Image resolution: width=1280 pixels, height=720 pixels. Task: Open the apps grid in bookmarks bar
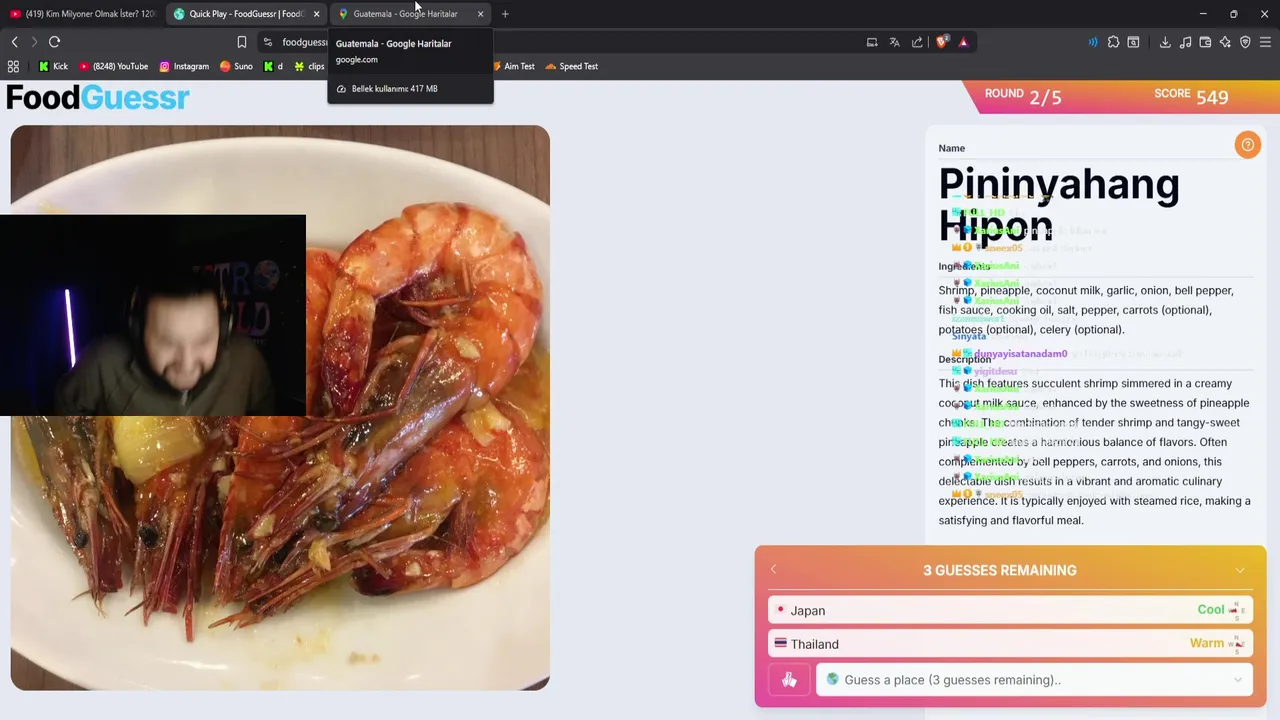point(13,67)
